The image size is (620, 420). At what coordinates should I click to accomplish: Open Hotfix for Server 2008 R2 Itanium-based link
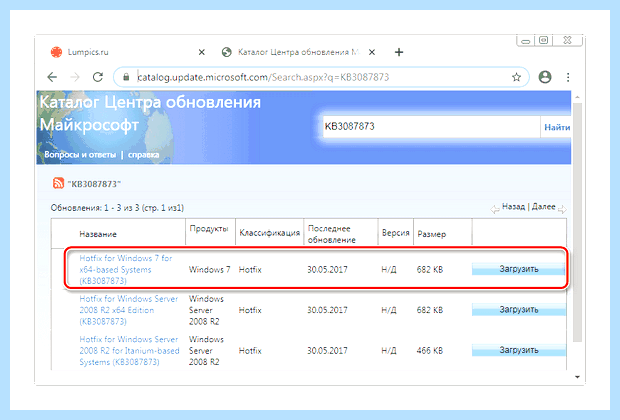pos(129,351)
